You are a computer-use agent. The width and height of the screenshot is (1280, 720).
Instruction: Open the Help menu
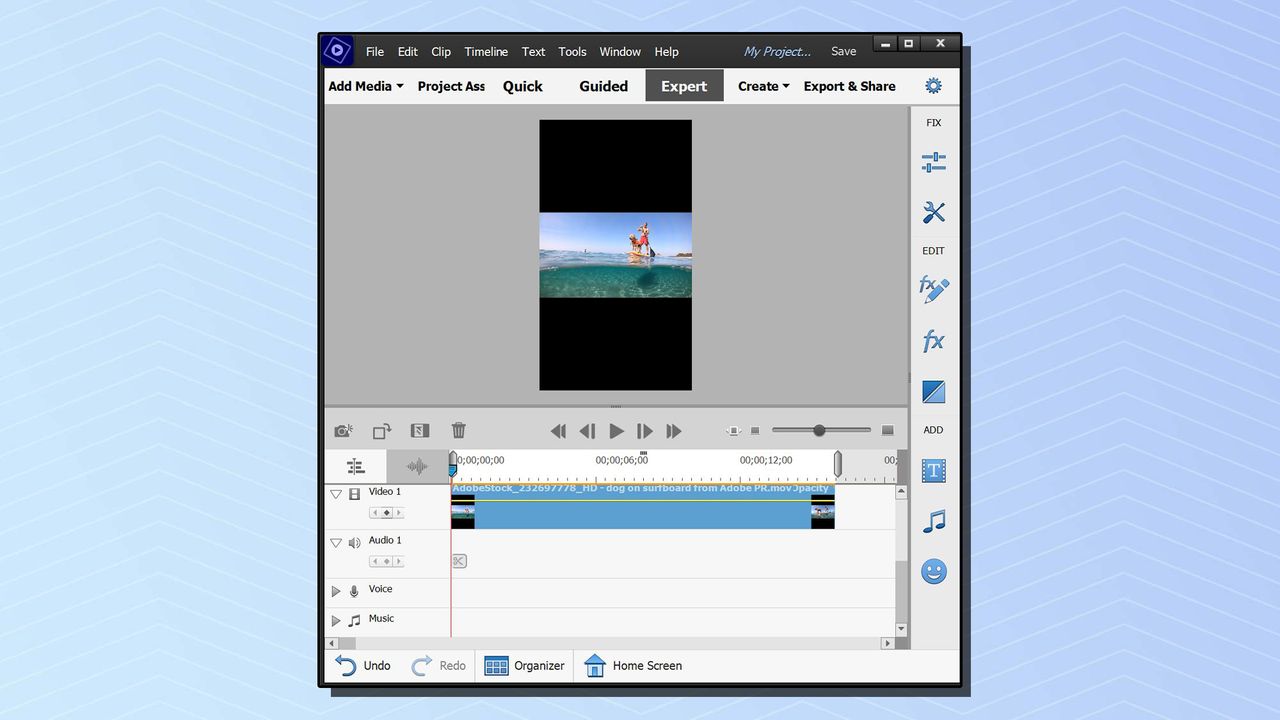pos(666,52)
